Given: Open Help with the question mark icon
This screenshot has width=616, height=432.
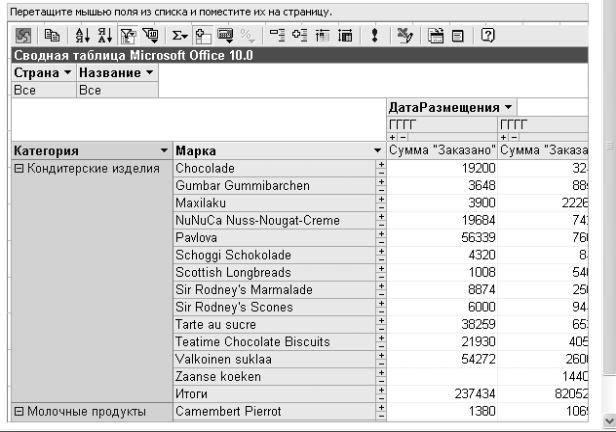Looking at the screenshot, I should (487, 36).
